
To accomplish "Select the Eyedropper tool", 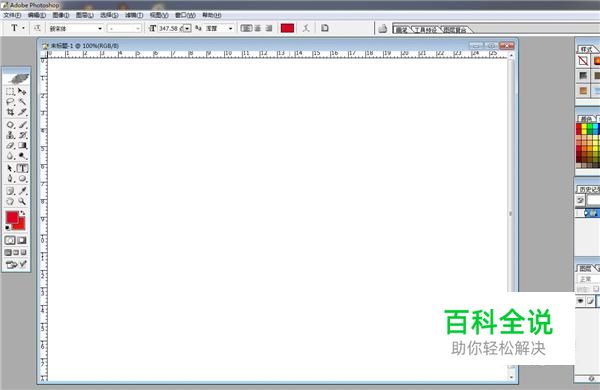I will click(x=22, y=191).
